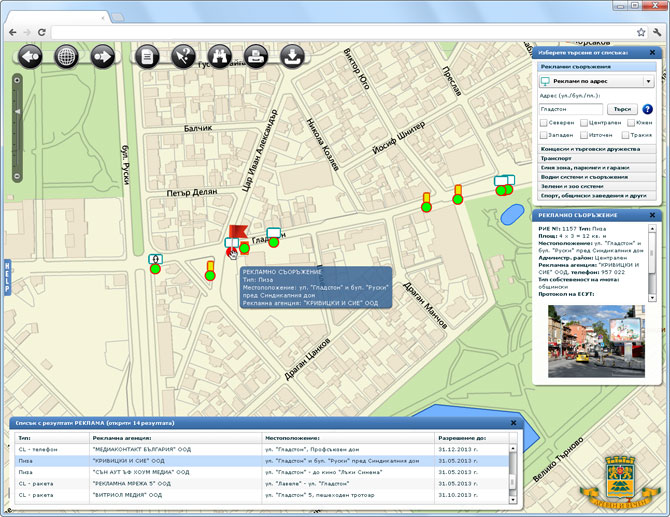Screen dimensions: 670x517
Task: Click the Търси search button
Action: 622,109
